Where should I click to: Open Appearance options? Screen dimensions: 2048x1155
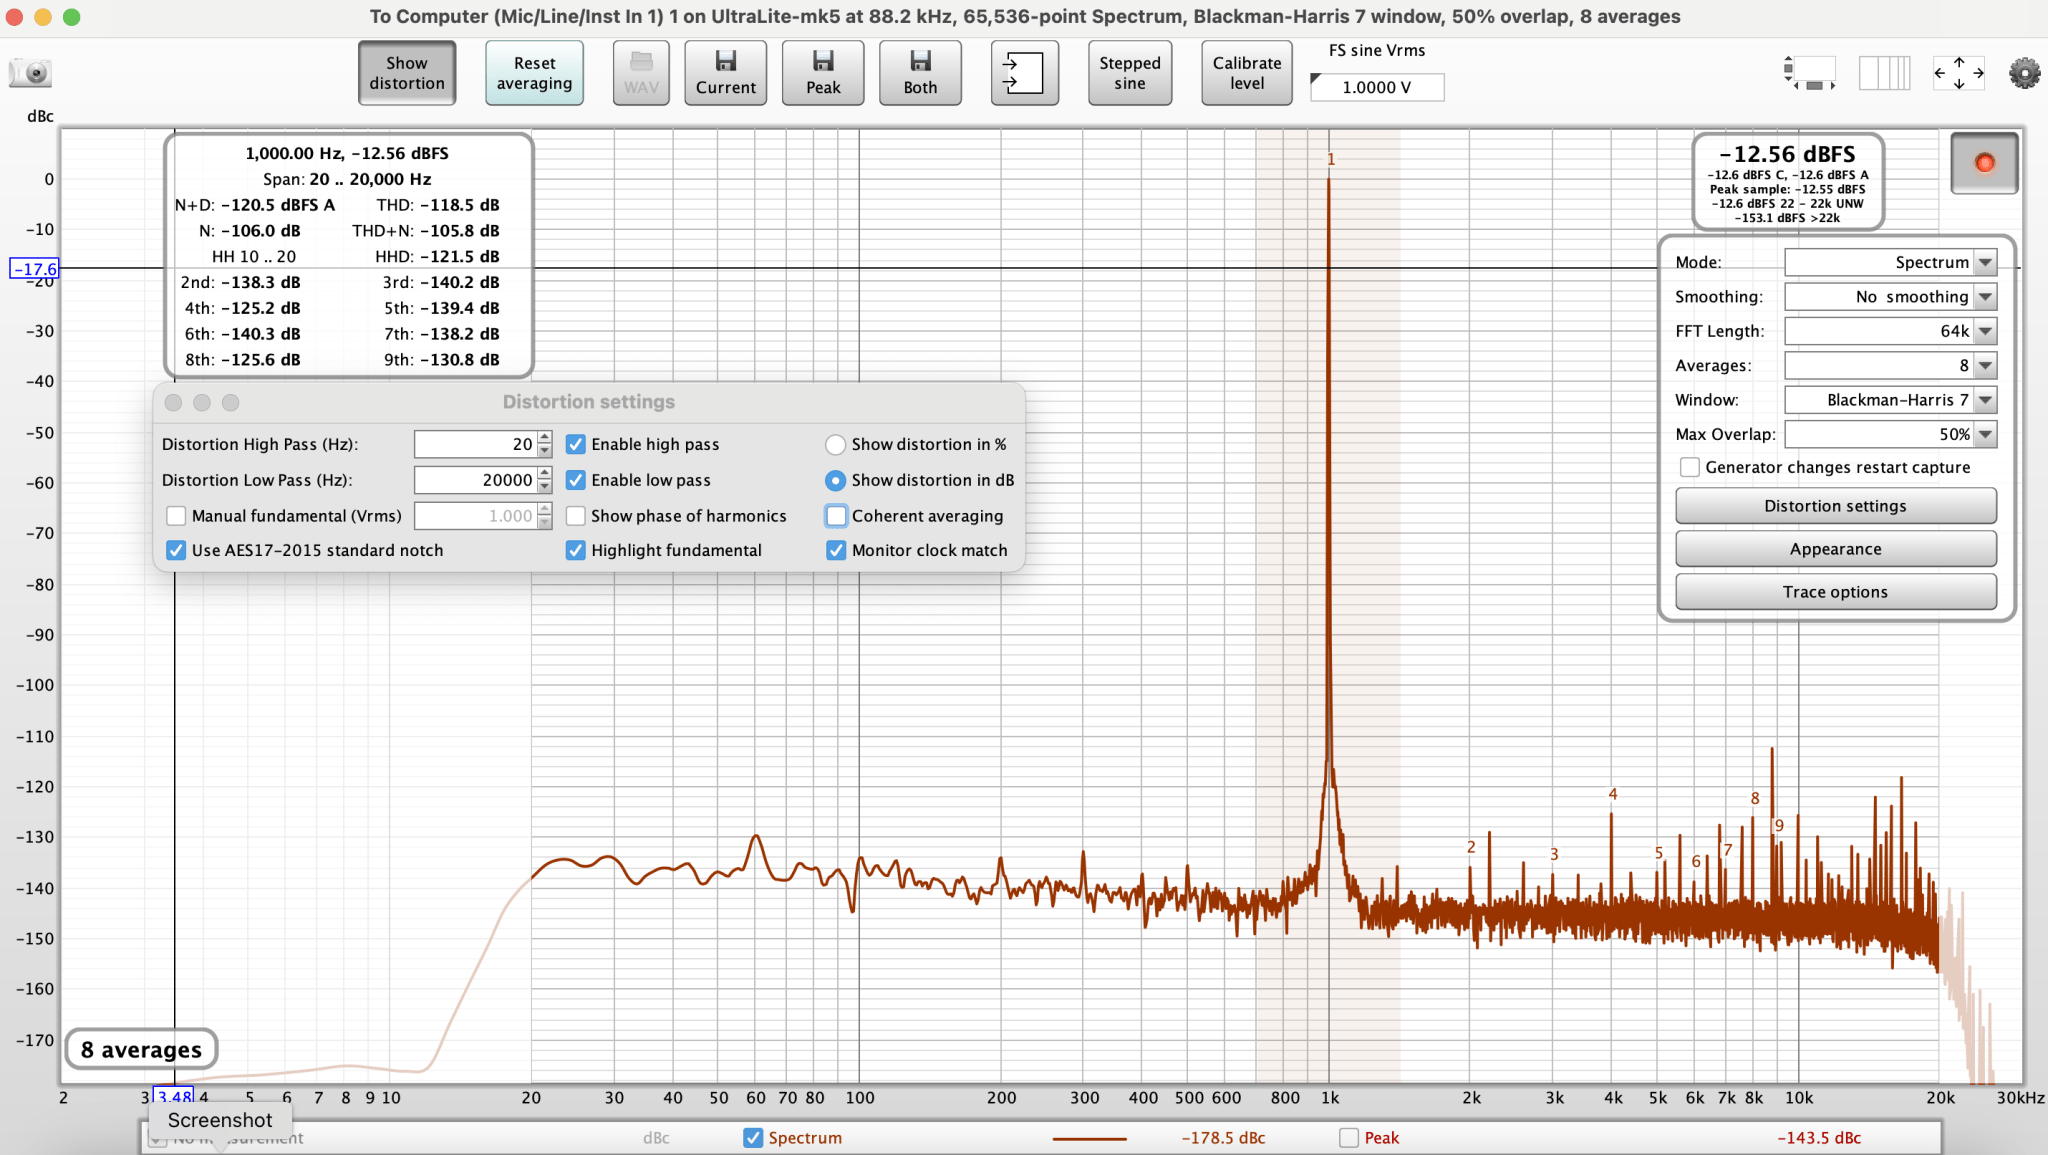[1835, 549]
